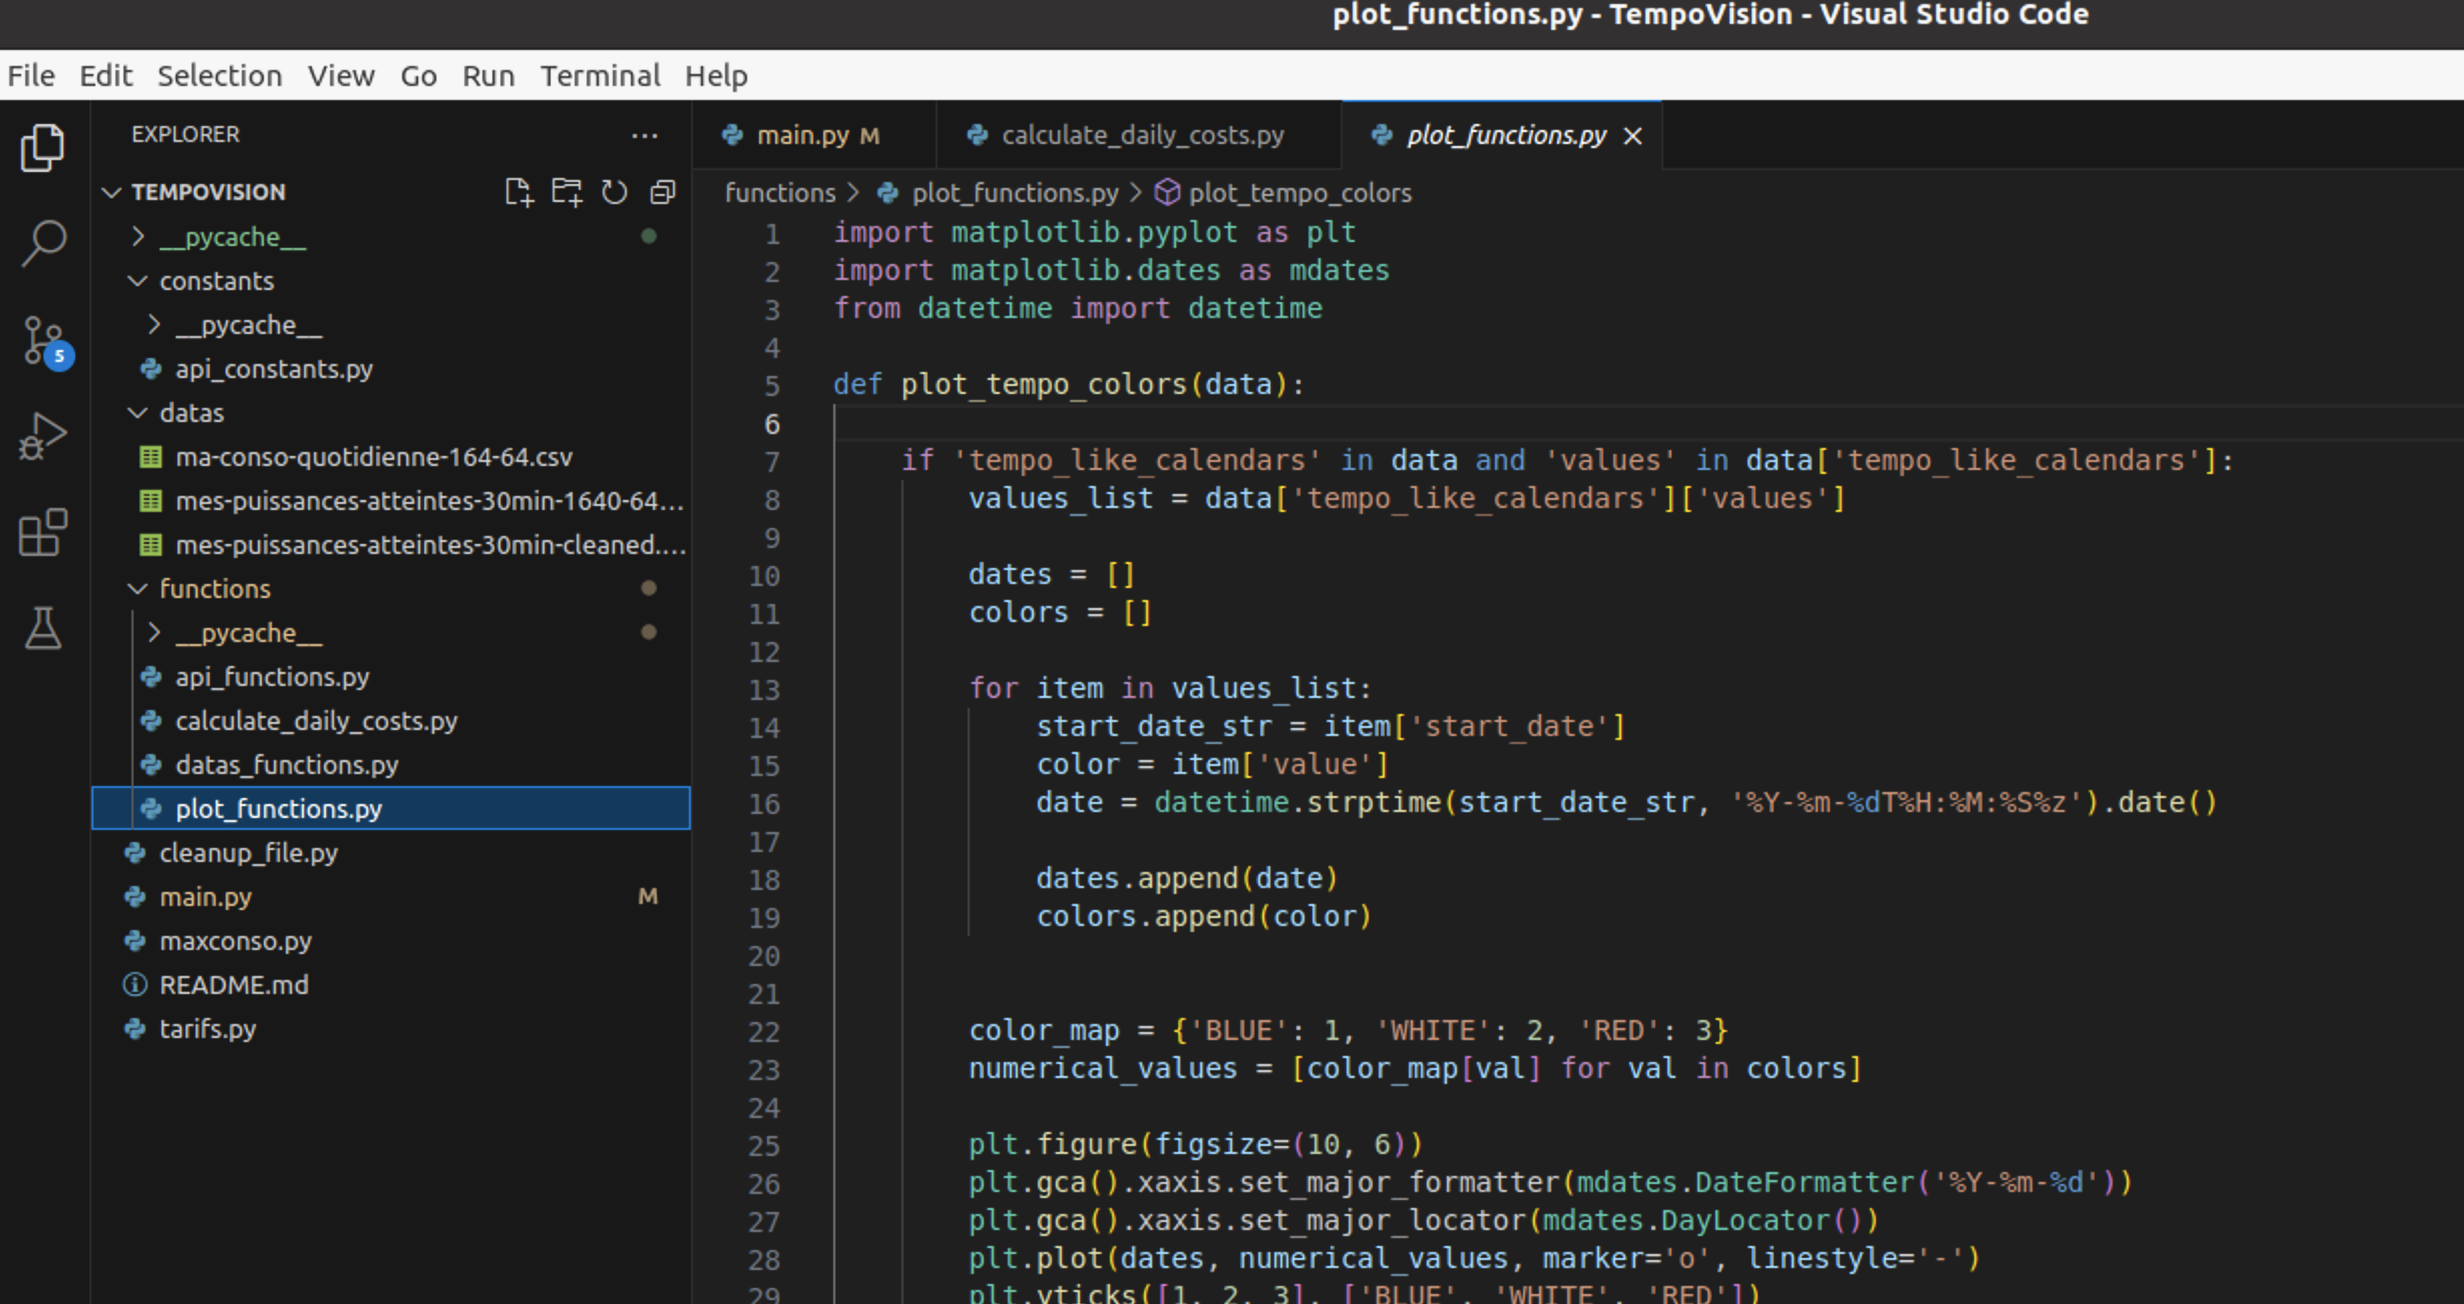Click the Python icon beside tarifs.py

135,1029
